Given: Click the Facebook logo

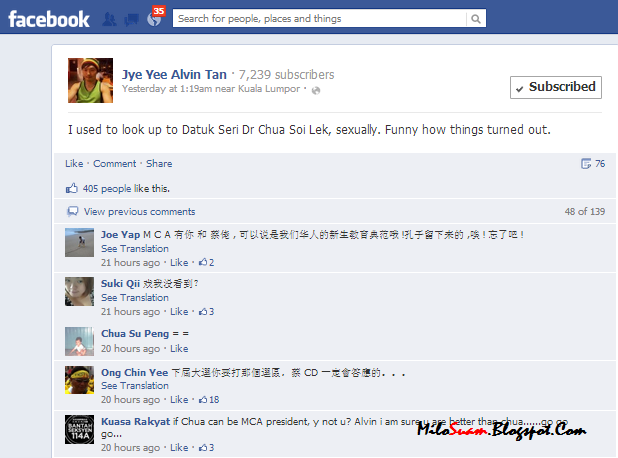Looking at the screenshot, I should 49,19.
